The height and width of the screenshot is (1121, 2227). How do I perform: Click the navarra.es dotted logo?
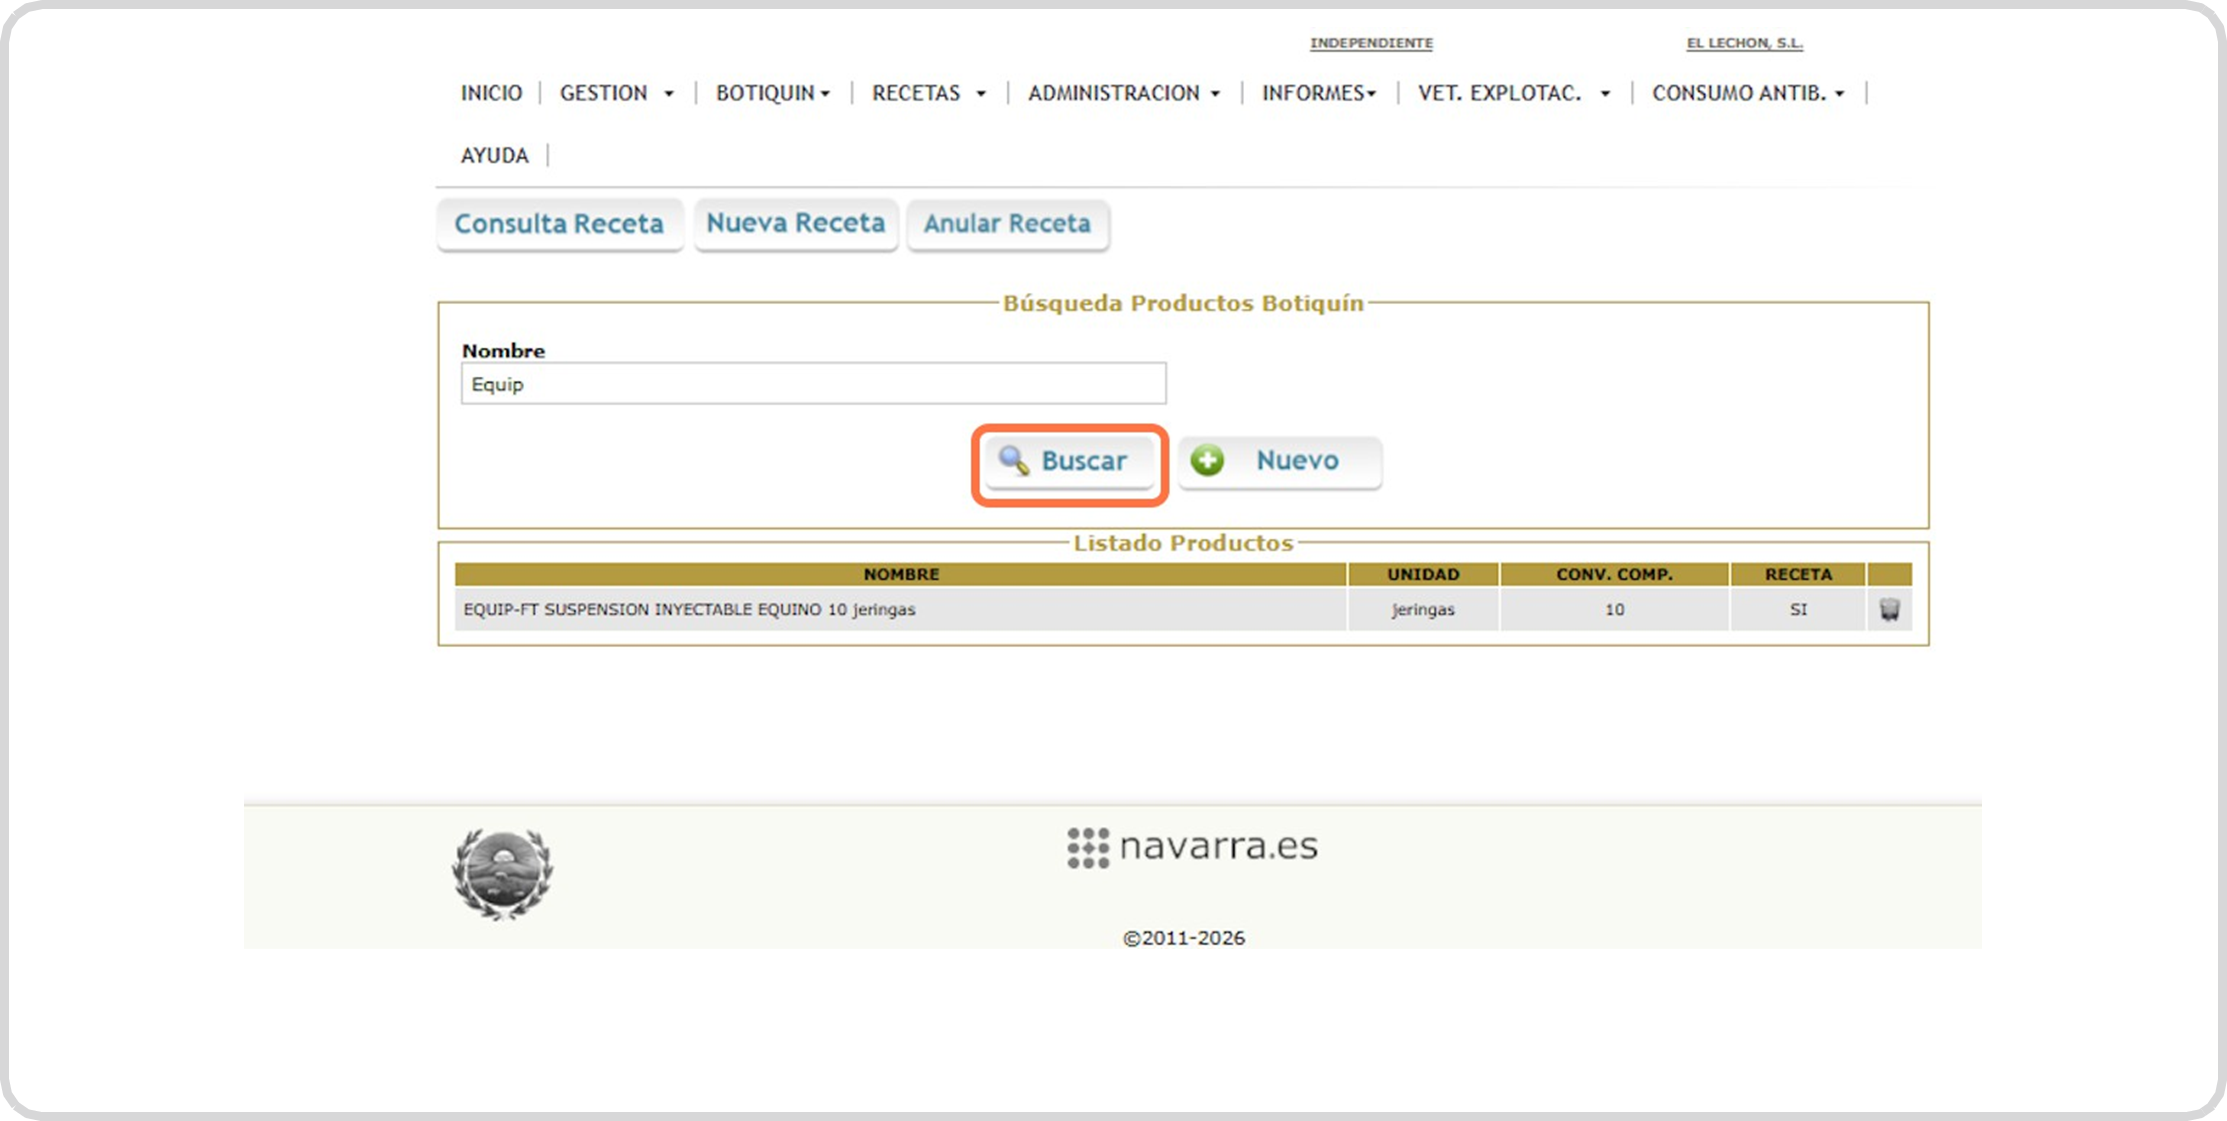pos(1192,847)
